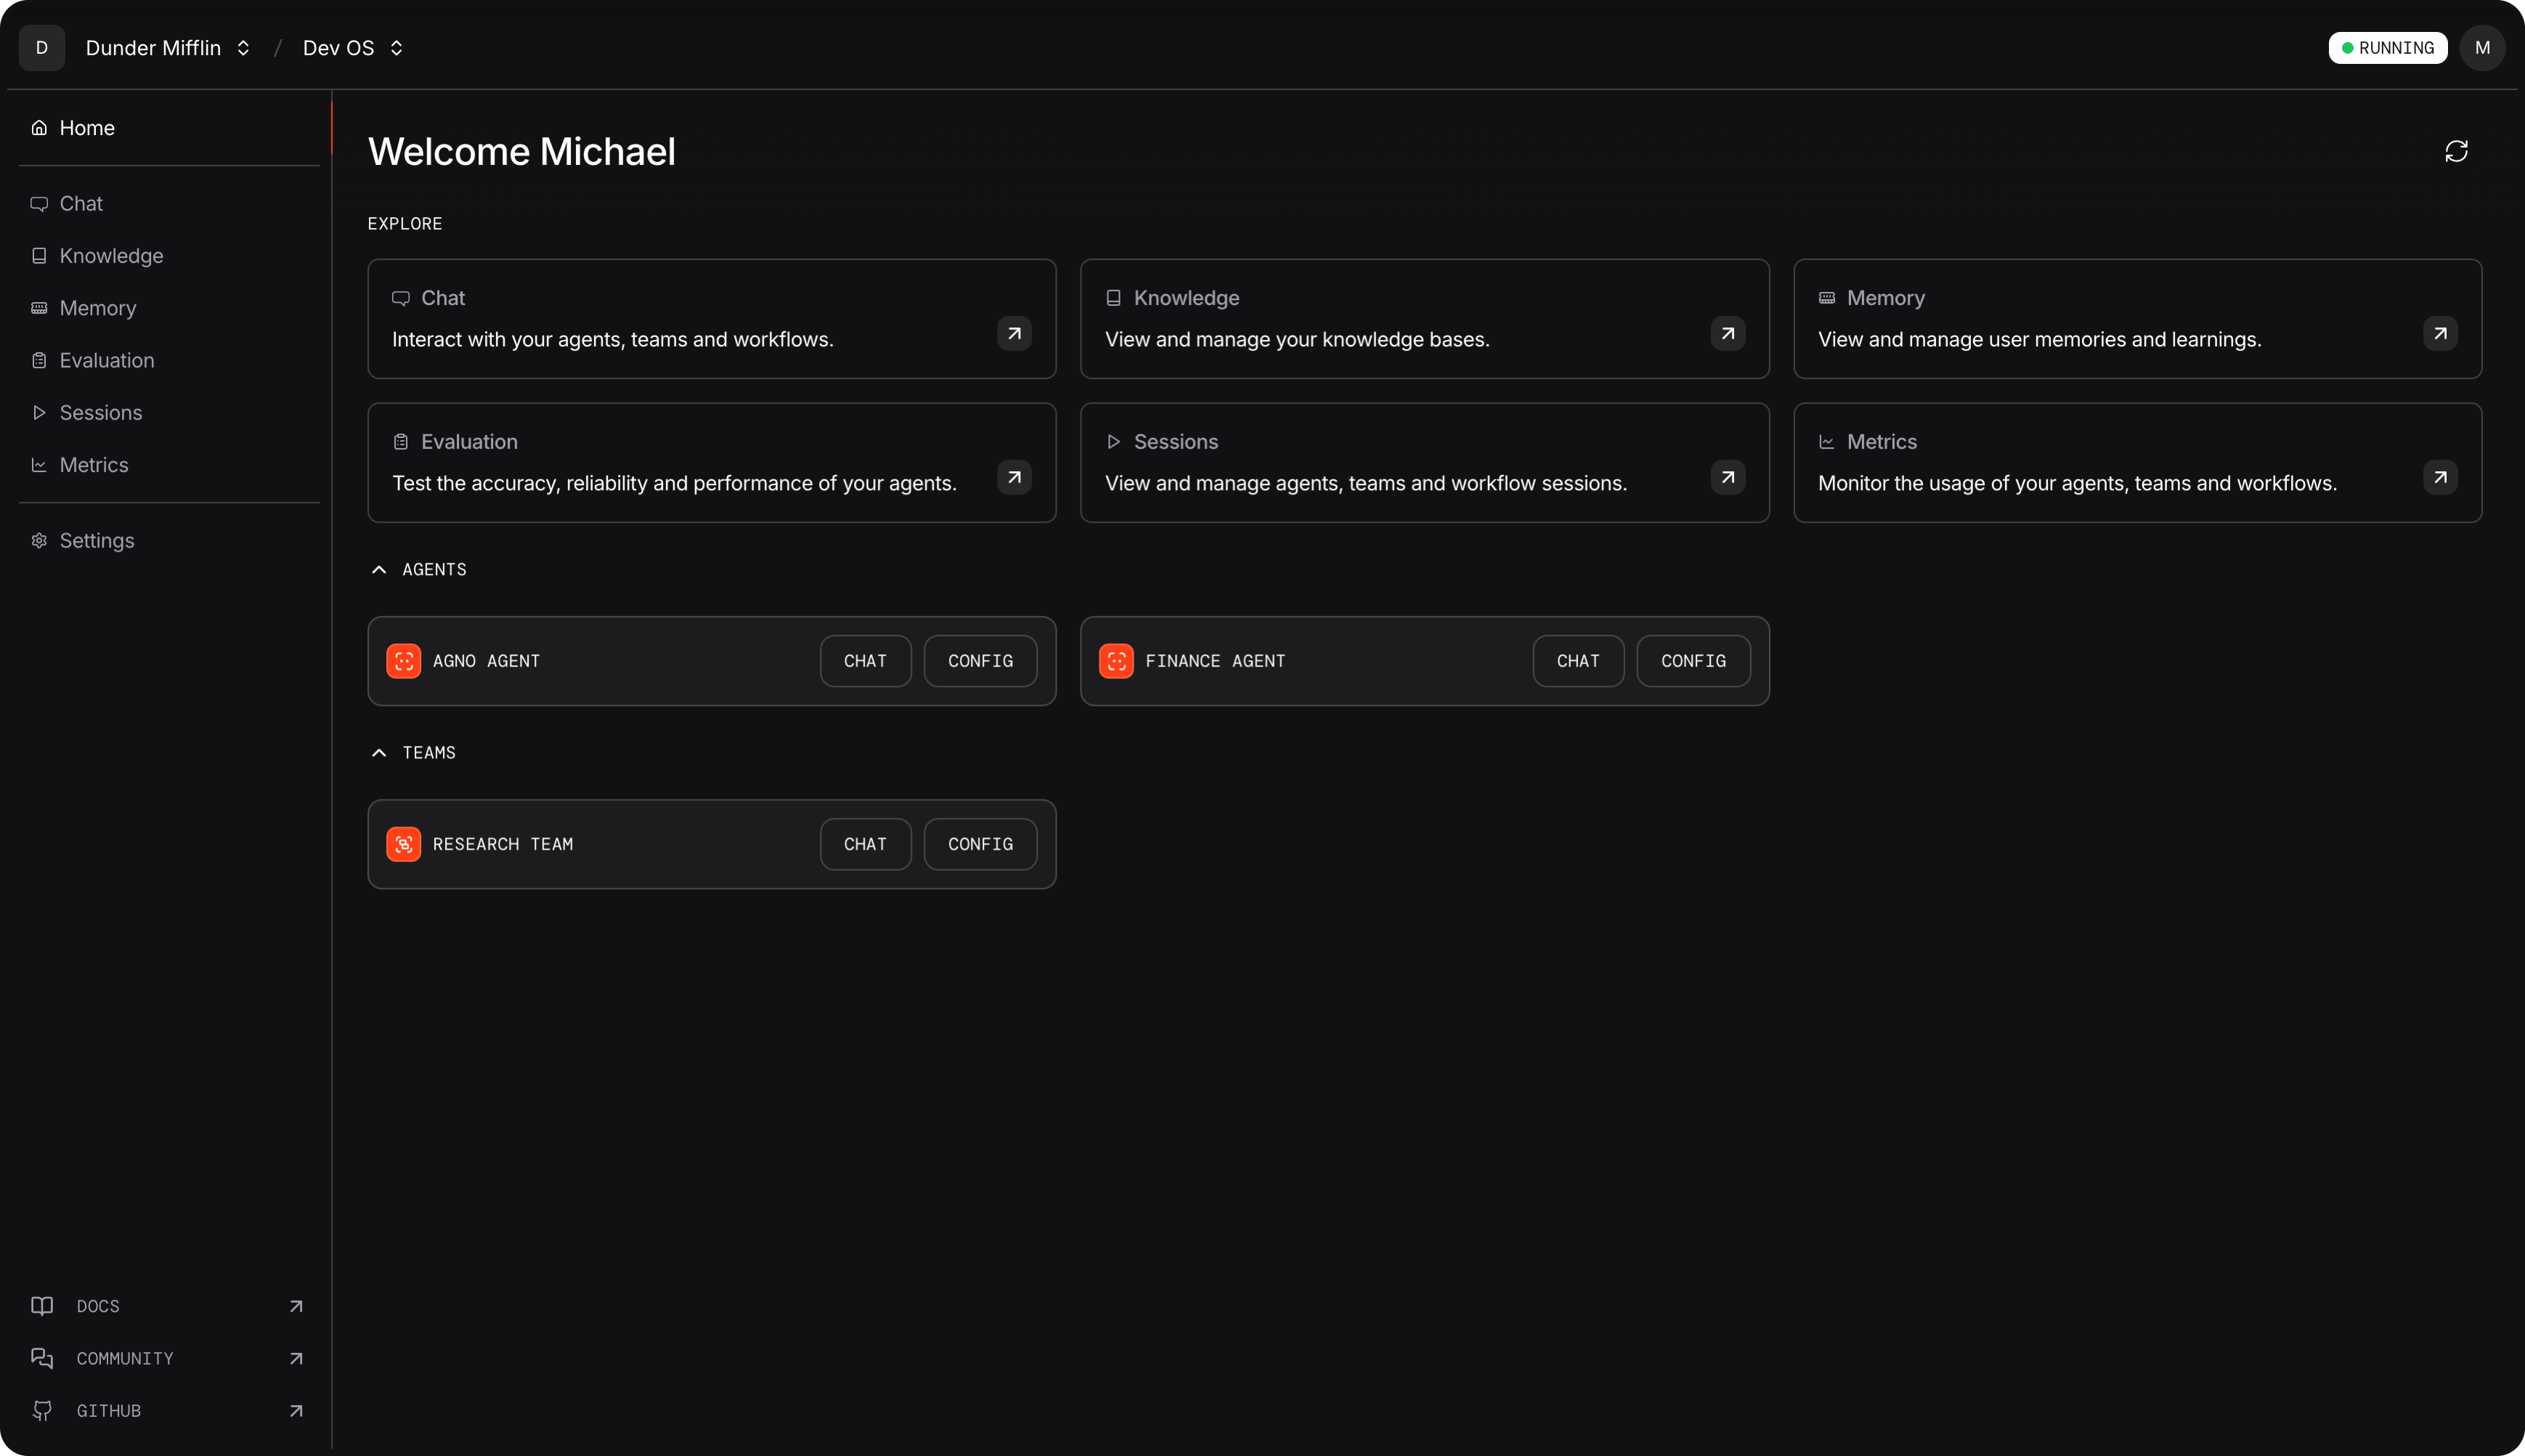Select the Chat icon in the sidebar
Image resolution: width=2525 pixels, height=1456 pixels.
[39, 203]
